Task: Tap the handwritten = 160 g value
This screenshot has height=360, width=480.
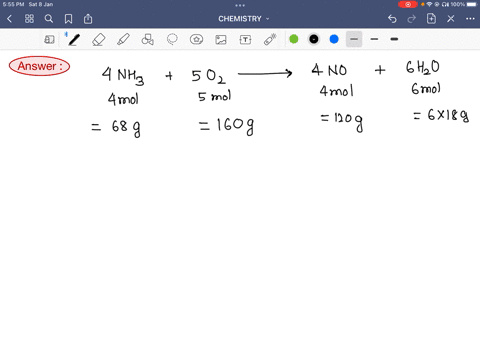Action: 226,126
